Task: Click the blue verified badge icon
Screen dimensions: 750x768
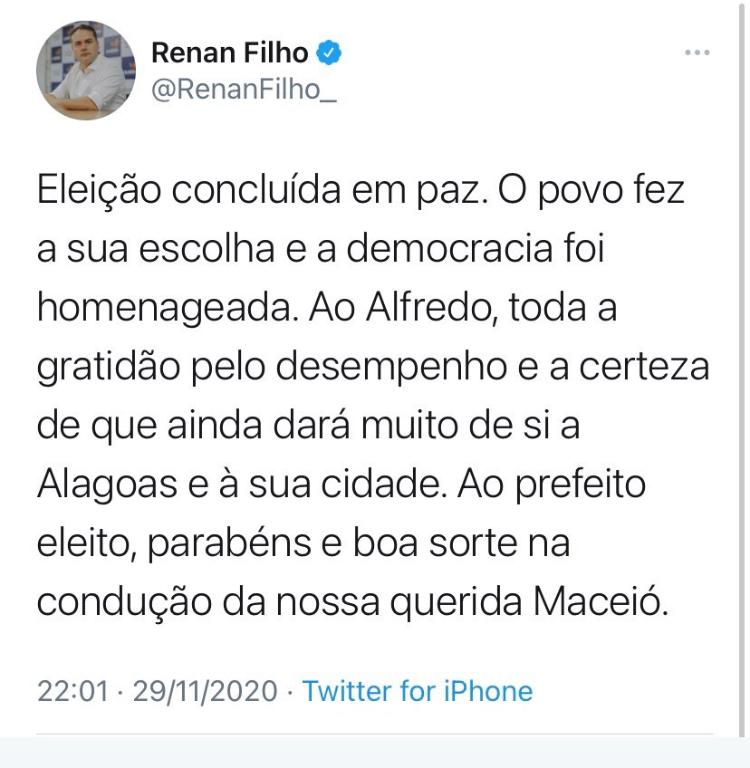Action: pyautogui.click(x=329, y=52)
